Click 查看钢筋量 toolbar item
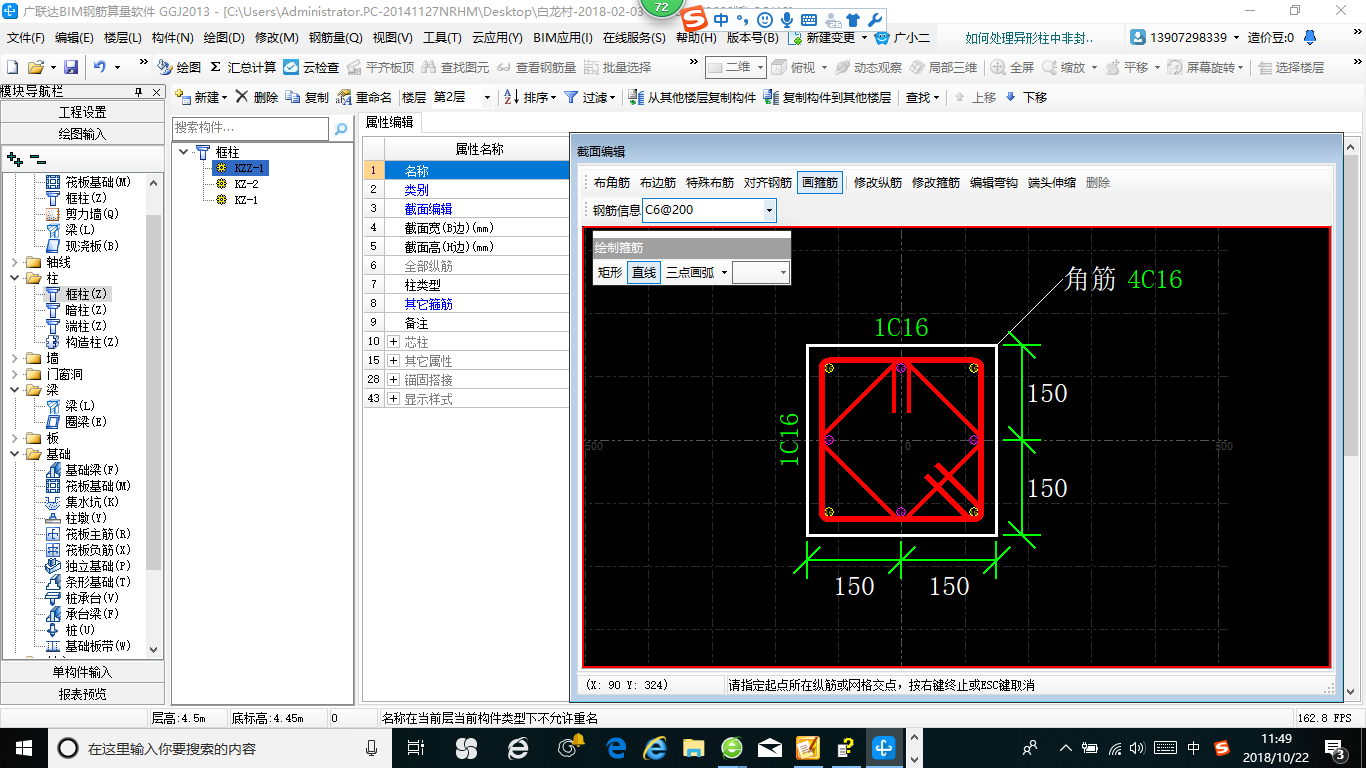1366x768 pixels. [x=537, y=67]
